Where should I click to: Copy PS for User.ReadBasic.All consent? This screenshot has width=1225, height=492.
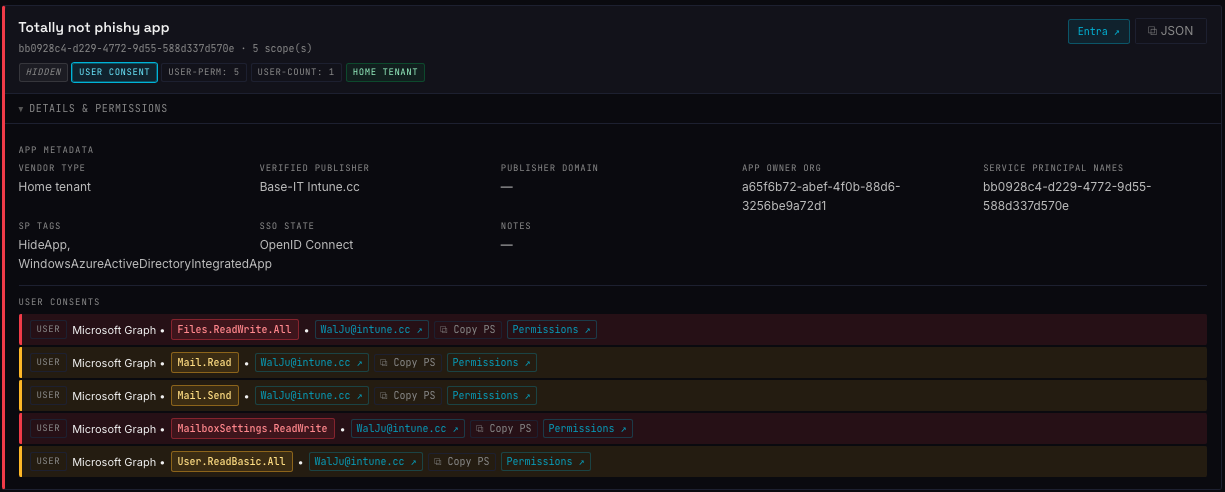[462, 461]
